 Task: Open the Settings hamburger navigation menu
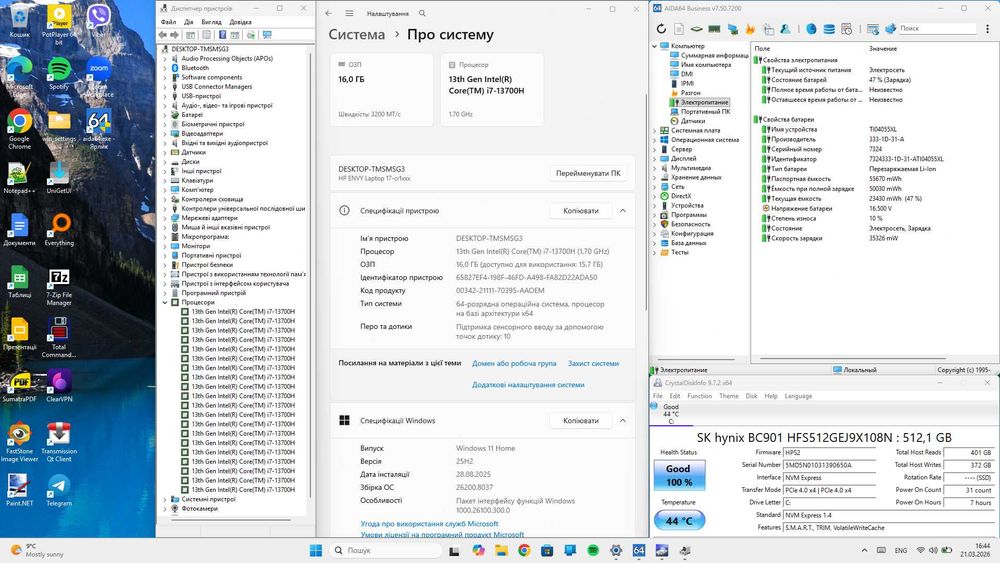click(349, 13)
